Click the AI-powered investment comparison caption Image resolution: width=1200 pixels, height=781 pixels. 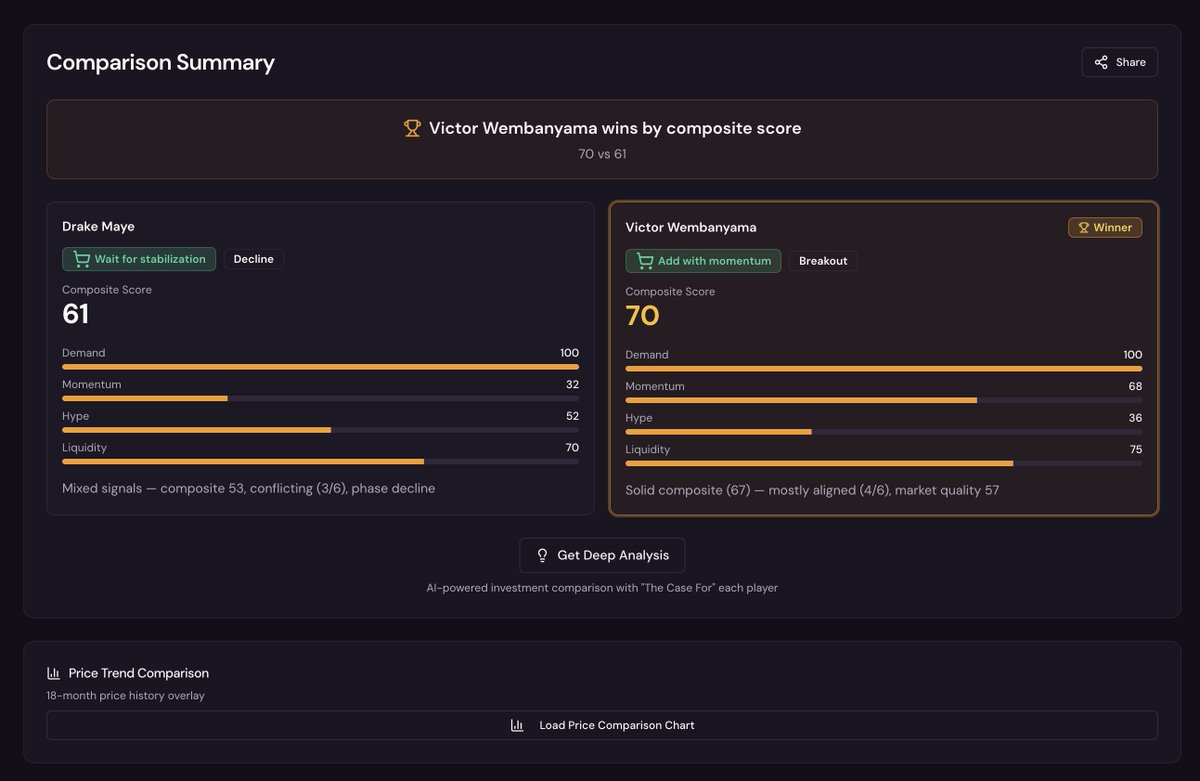pos(602,588)
